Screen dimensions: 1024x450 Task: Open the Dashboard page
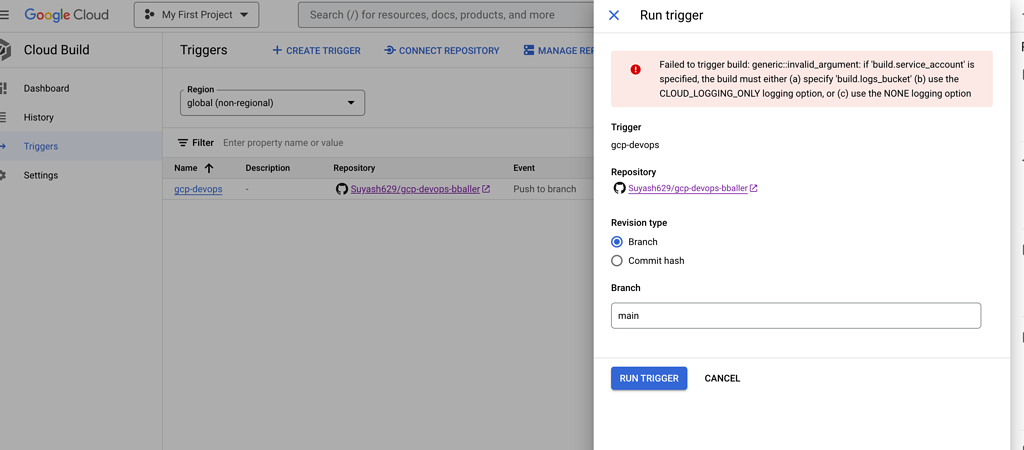point(46,88)
